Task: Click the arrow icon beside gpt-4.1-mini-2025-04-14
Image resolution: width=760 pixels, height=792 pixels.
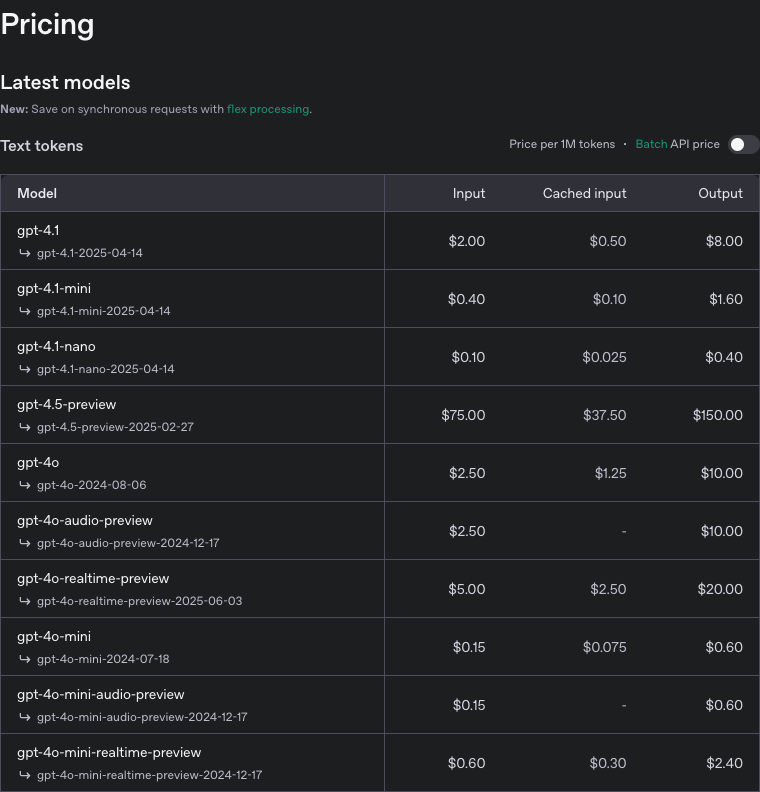Action: [25, 311]
